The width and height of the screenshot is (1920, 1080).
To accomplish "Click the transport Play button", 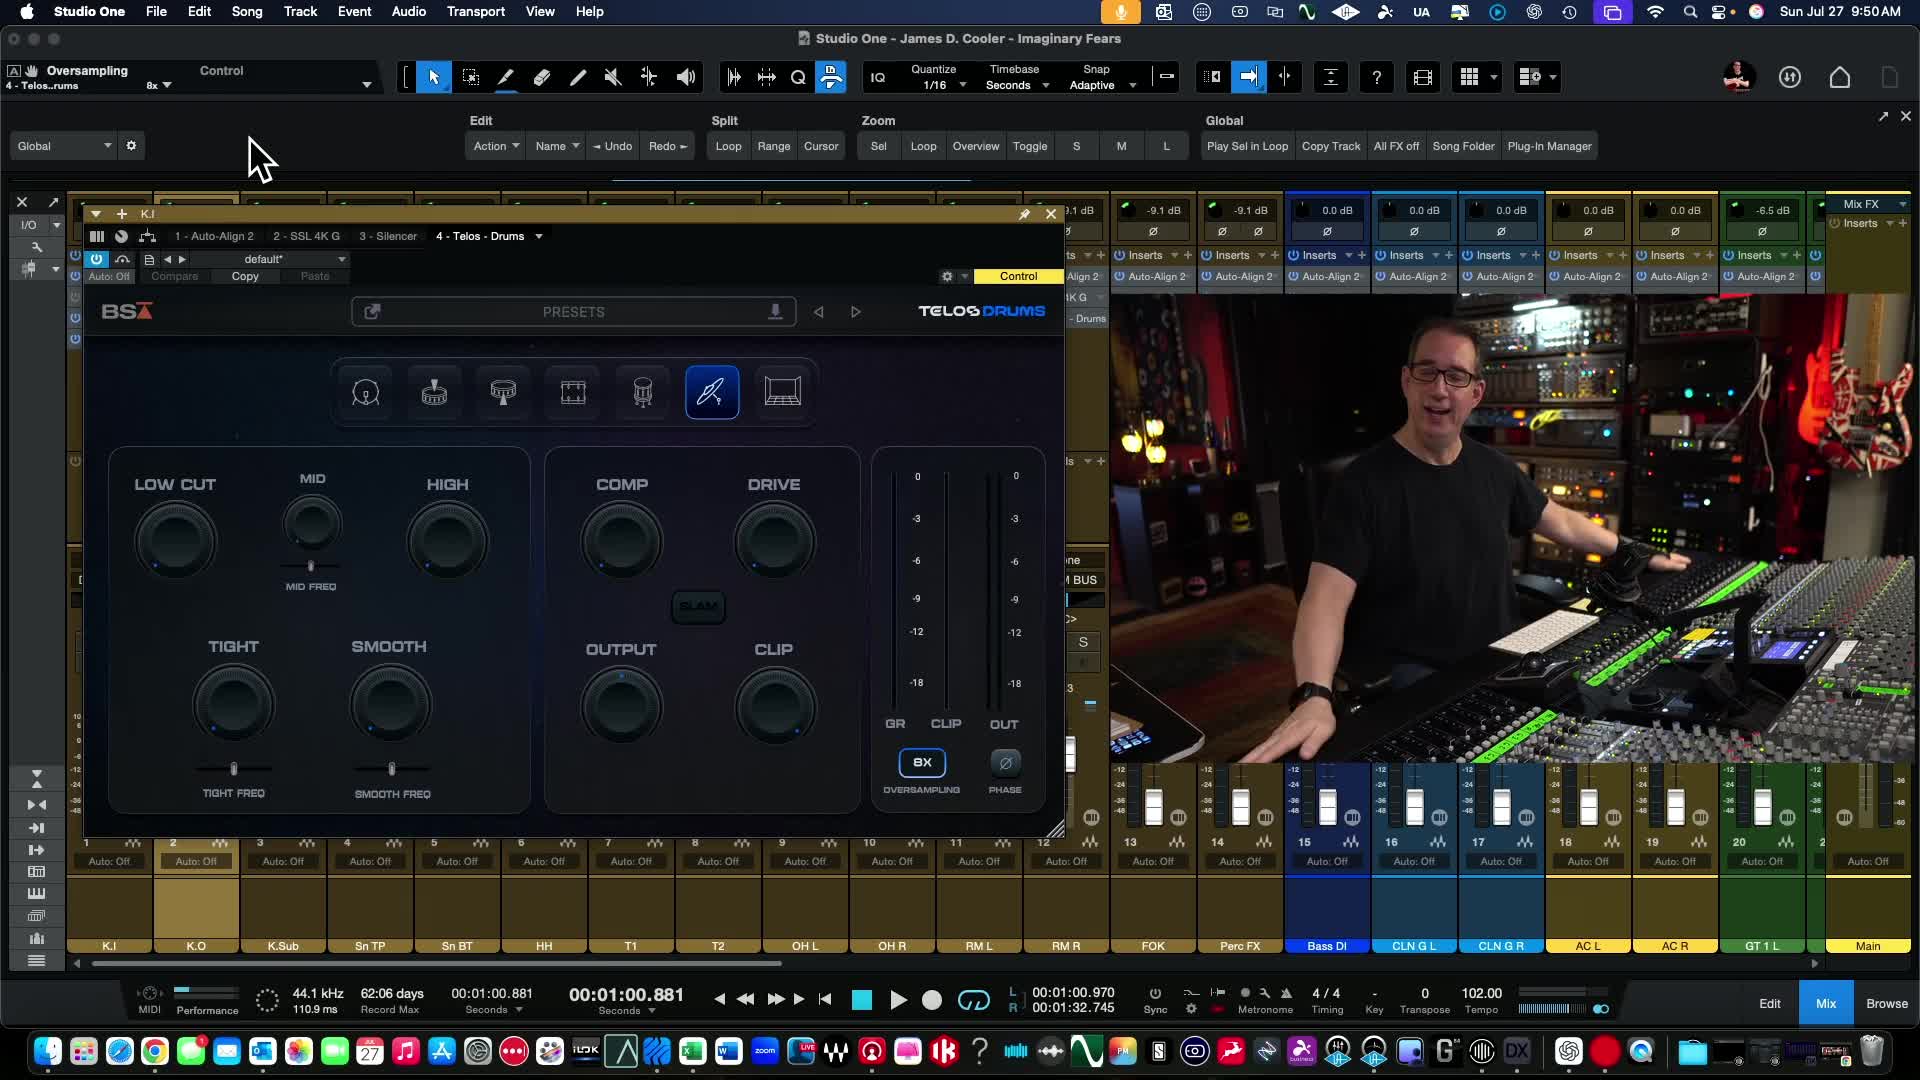I will [897, 1000].
